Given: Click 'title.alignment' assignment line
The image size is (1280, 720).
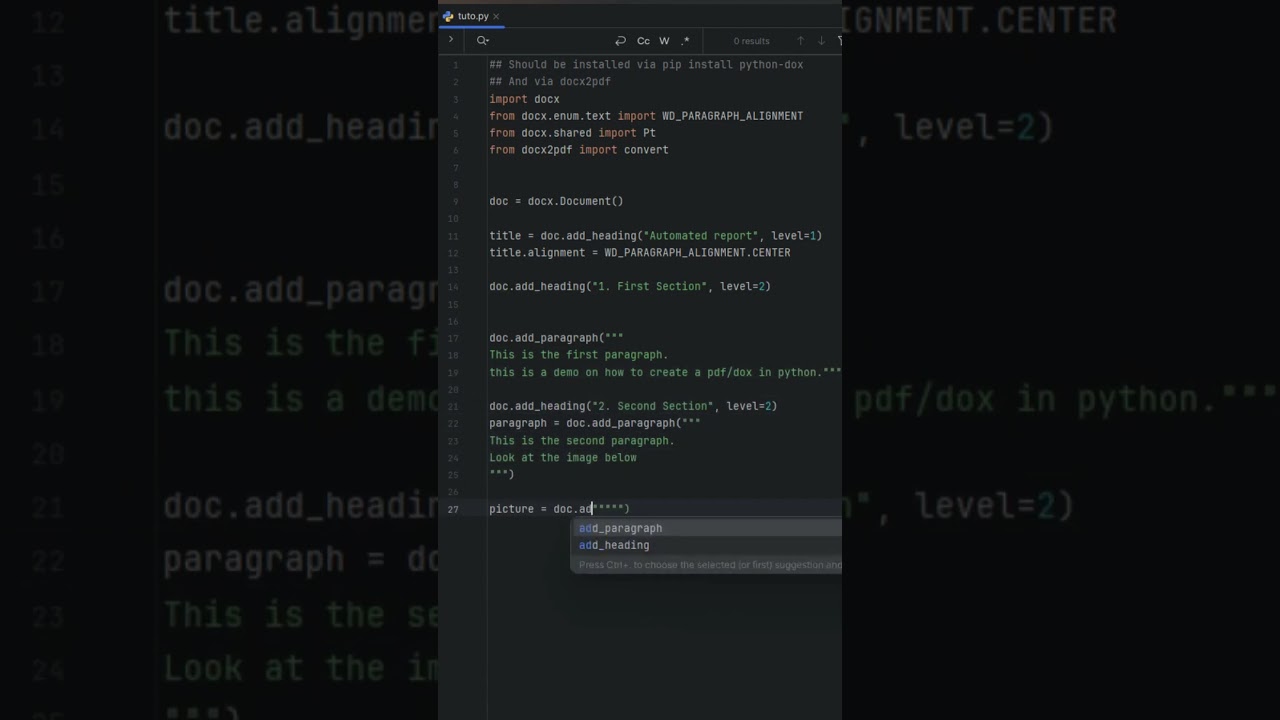Looking at the screenshot, I should [x=640, y=253].
